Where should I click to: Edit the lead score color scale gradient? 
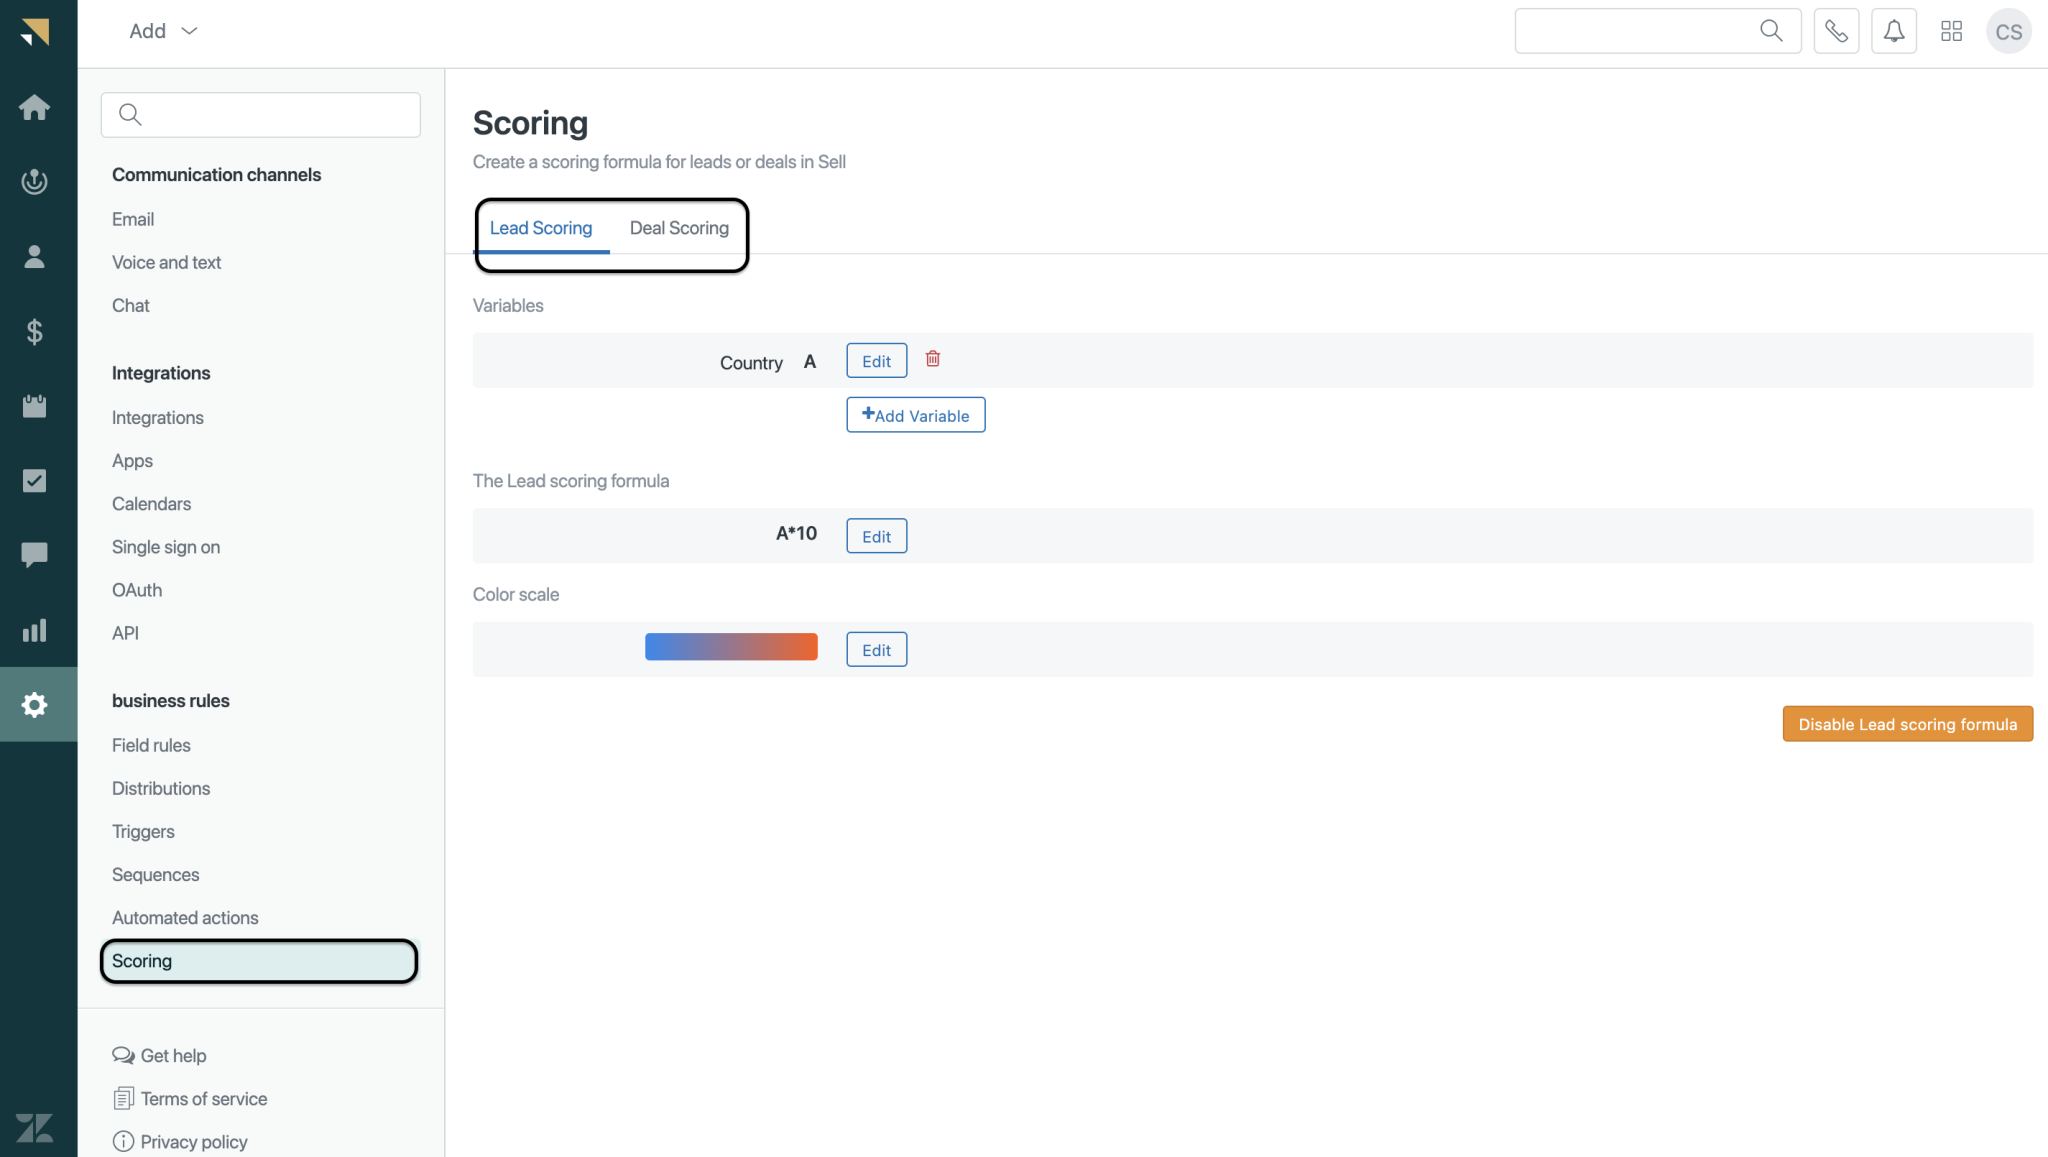875,648
